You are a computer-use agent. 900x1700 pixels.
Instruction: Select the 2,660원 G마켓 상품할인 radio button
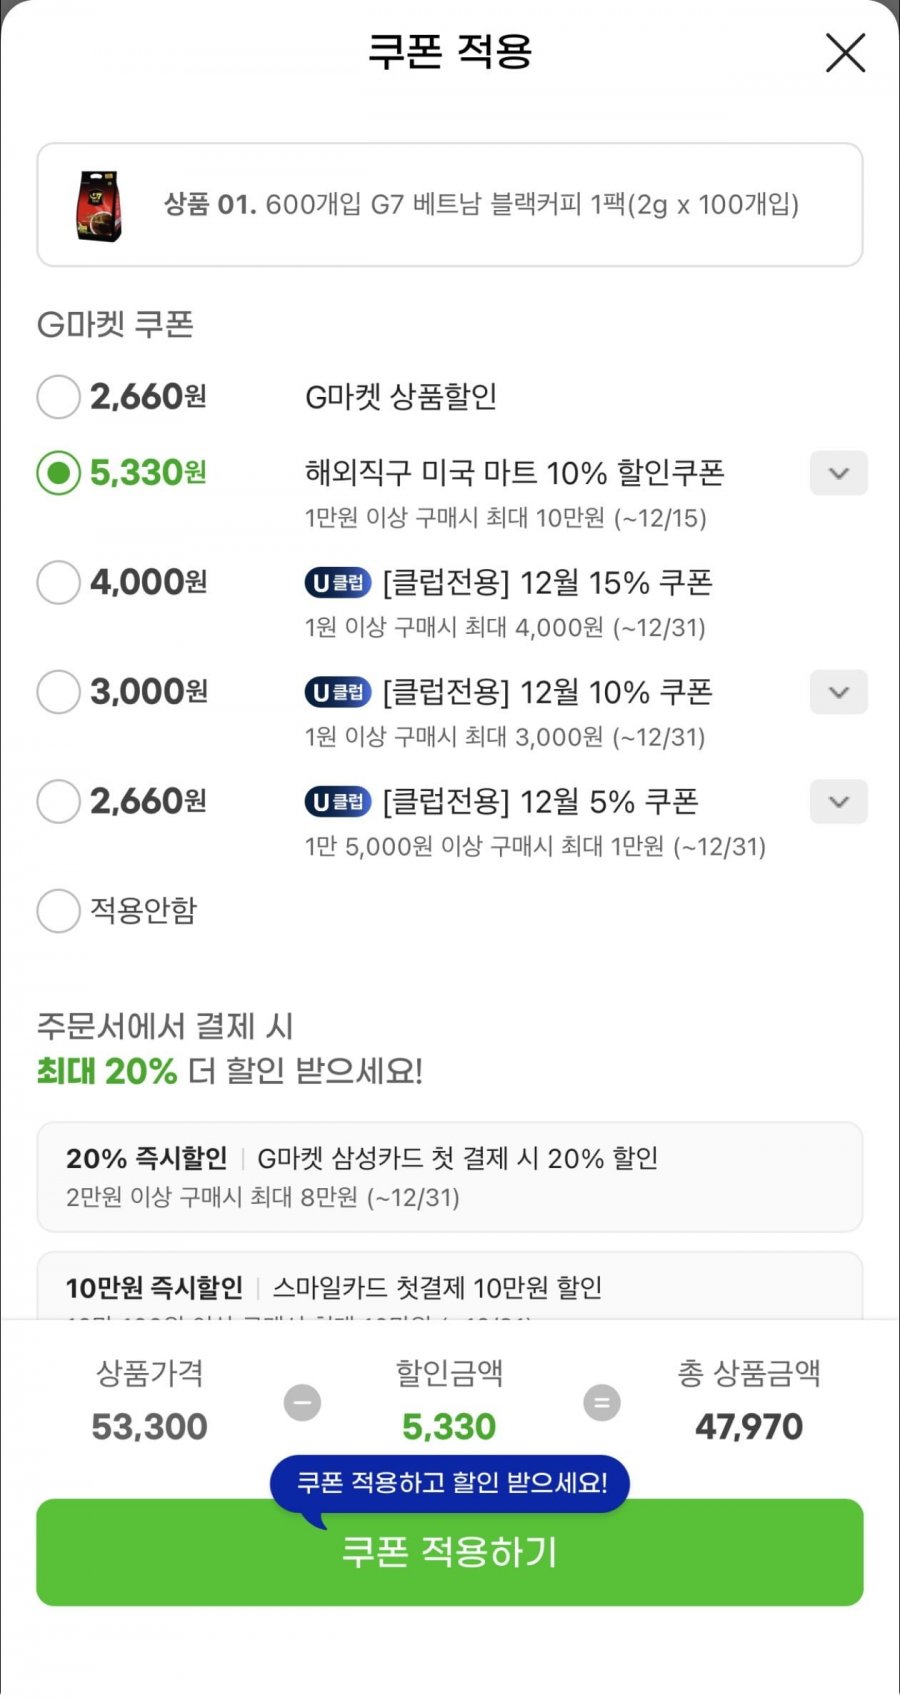point(58,397)
